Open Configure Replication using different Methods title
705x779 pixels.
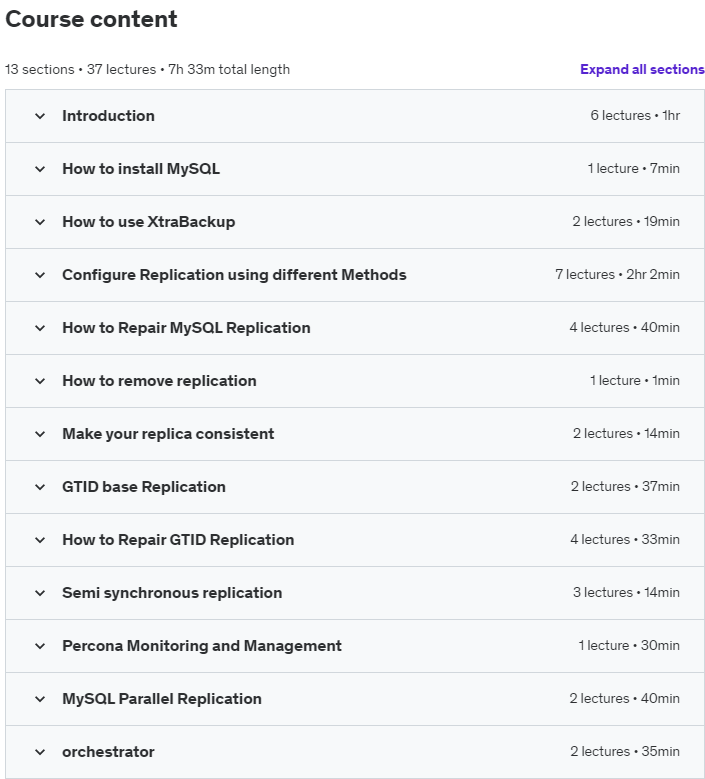(x=234, y=275)
